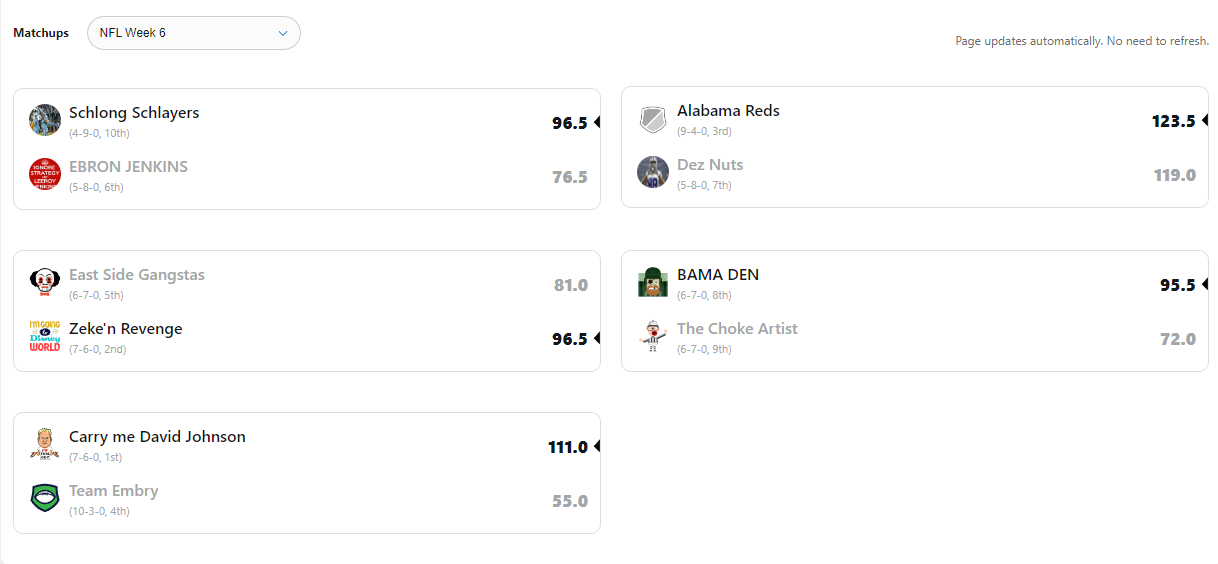Click The Choke Artist referee avatar
This screenshot has width=1218, height=564.
pyautogui.click(x=653, y=336)
